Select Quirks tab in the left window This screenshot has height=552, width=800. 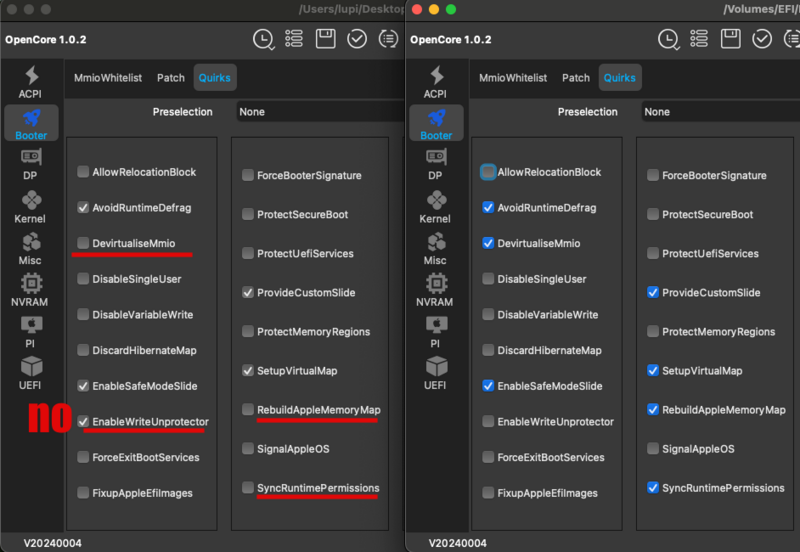215,78
